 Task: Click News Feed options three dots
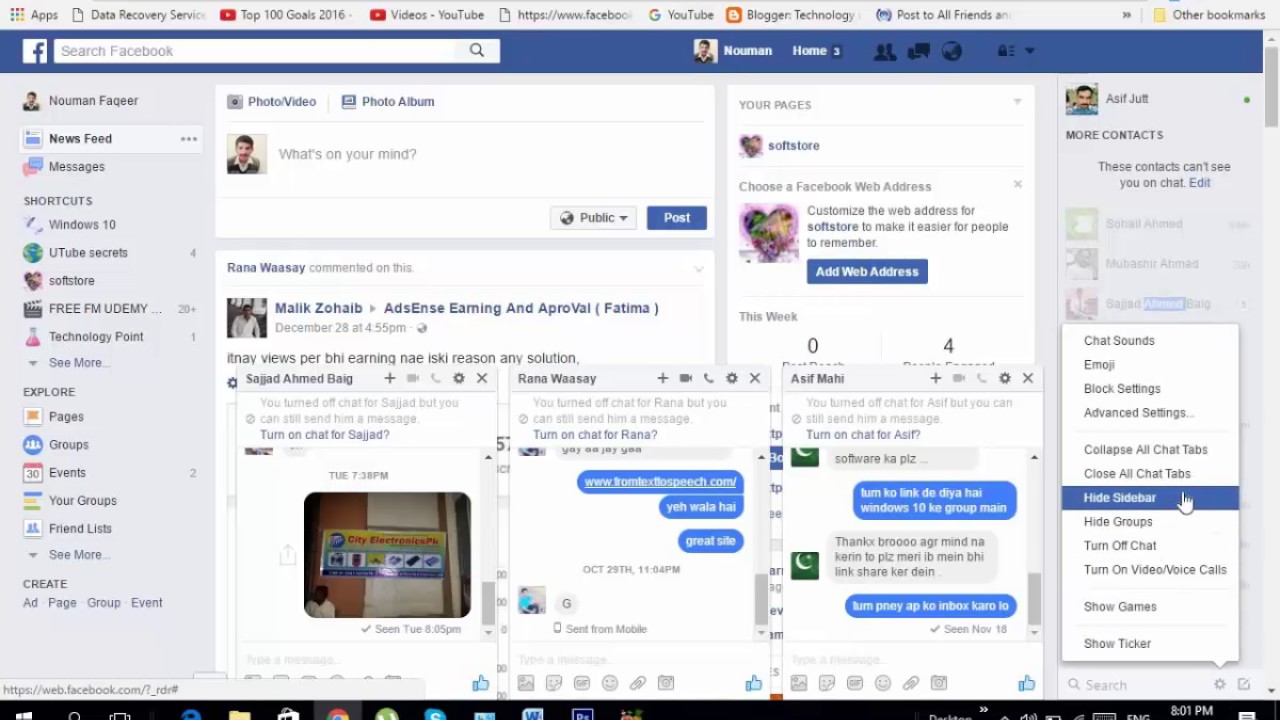tap(189, 139)
